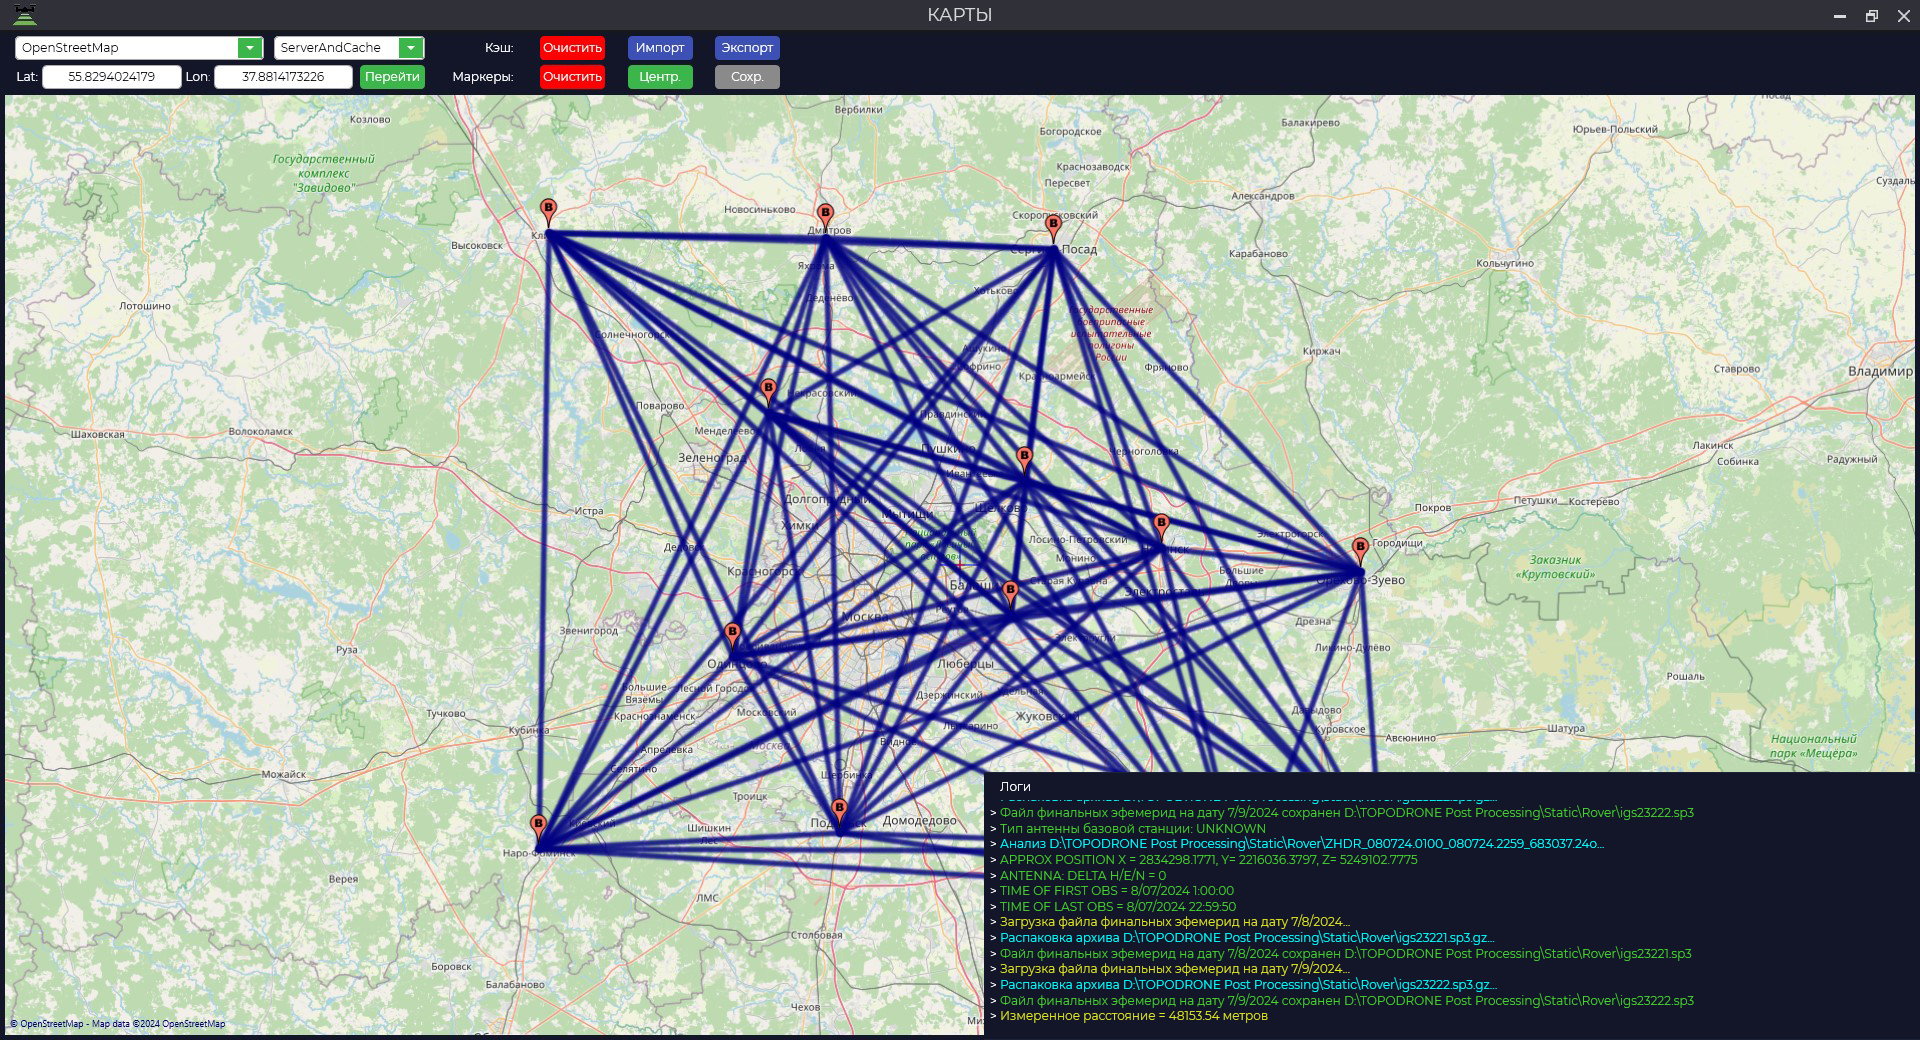Select the base marker at Подольск
This screenshot has width=1920, height=1040.
[x=839, y=811]
